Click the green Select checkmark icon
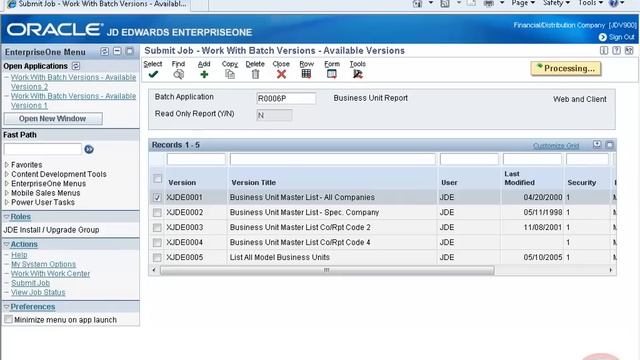This screenshot has height=360, width=640. pos(153,74)
